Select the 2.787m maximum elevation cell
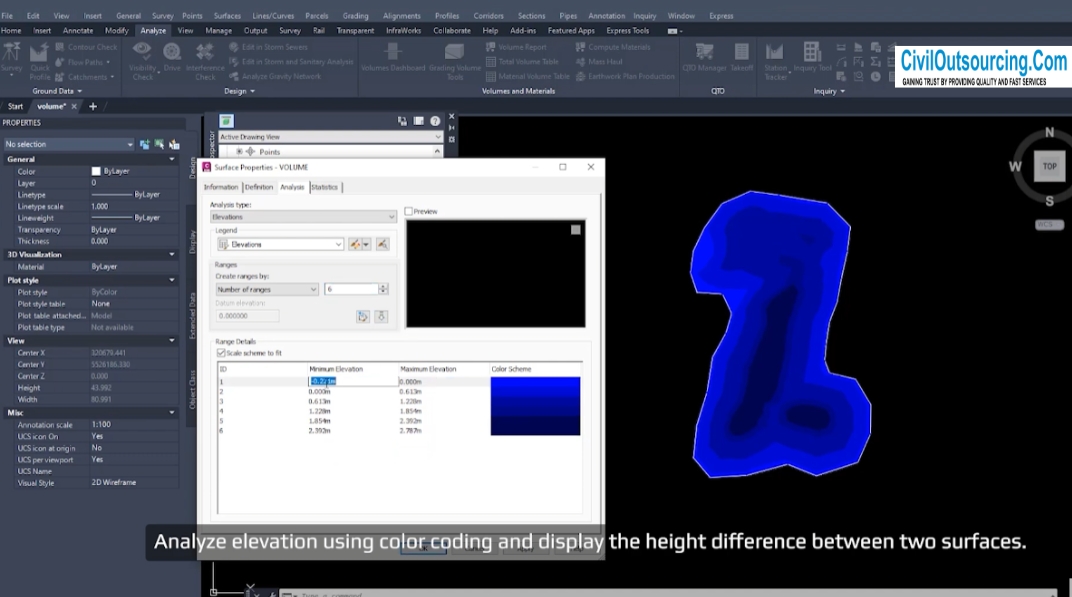Viewport: 1072px width, 597px height. [x=410, y=431]
